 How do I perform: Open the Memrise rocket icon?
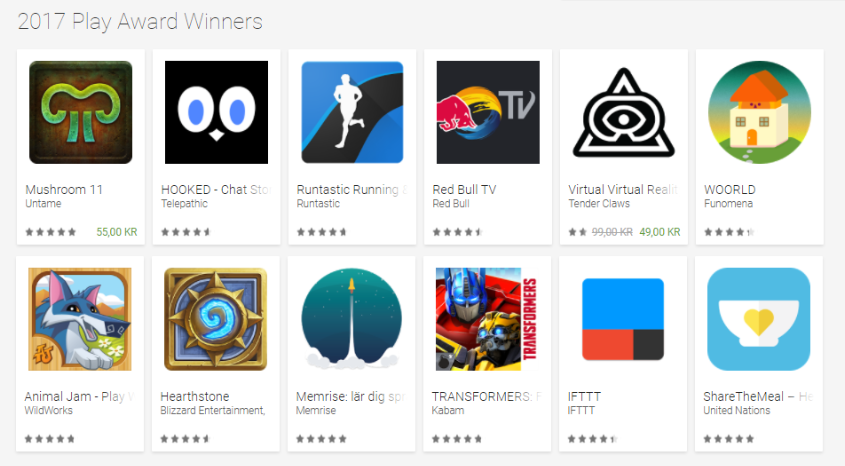351,319
